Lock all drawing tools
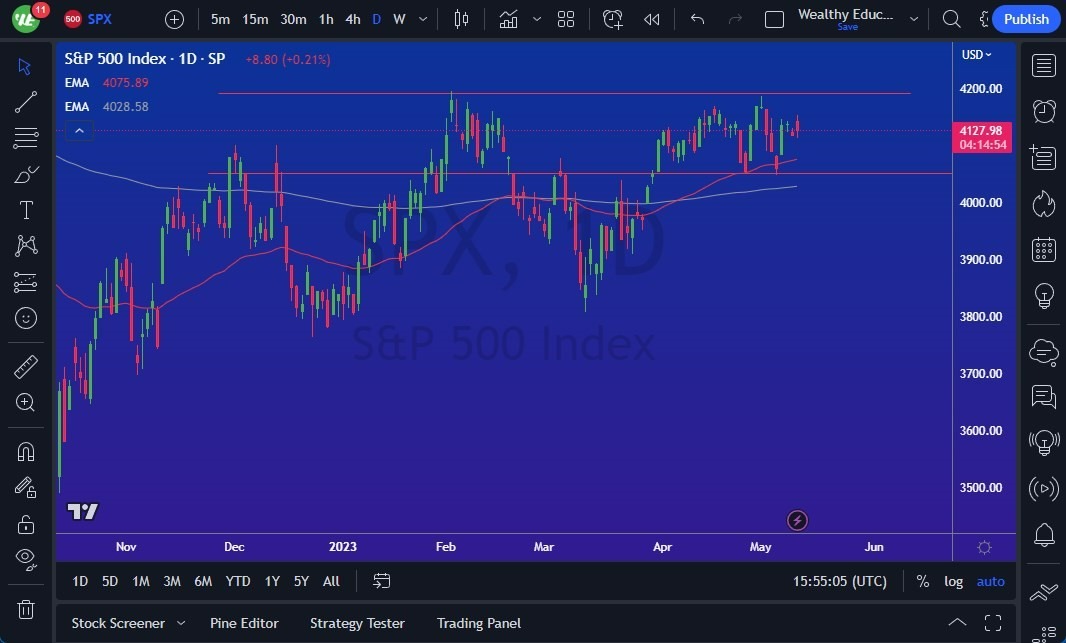The image size is (1066, 643). point(25,523)
